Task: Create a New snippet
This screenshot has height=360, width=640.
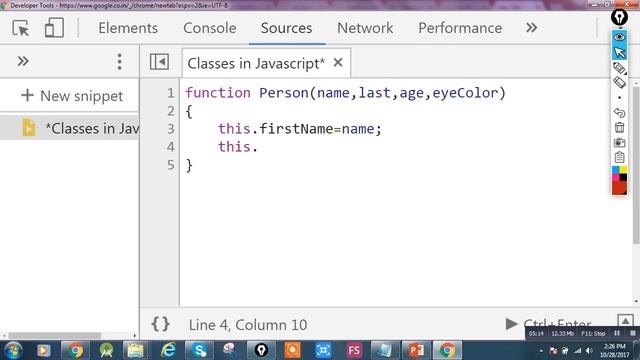Action: coord(72,96)
